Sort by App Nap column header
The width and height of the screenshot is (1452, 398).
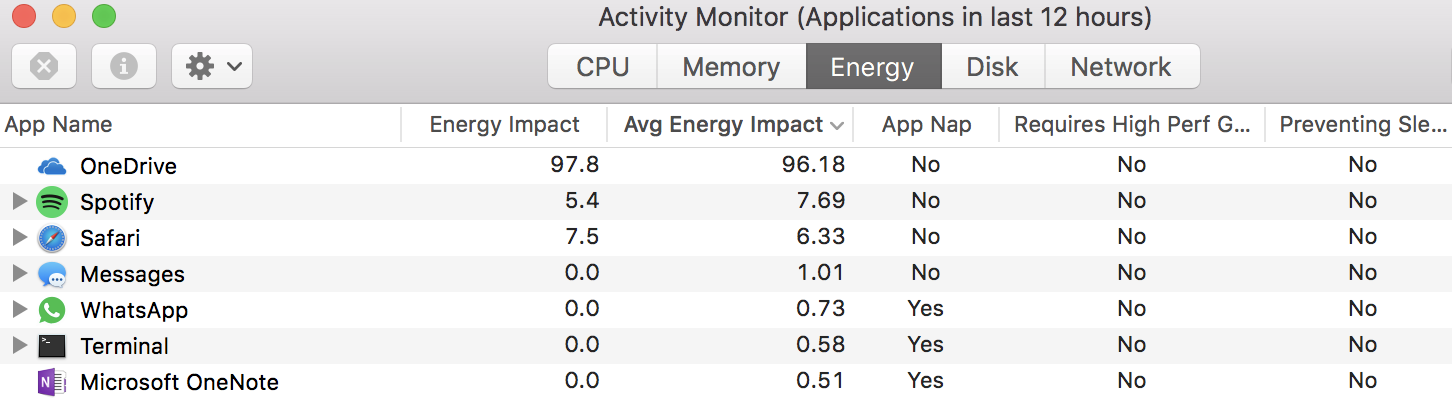926,125
